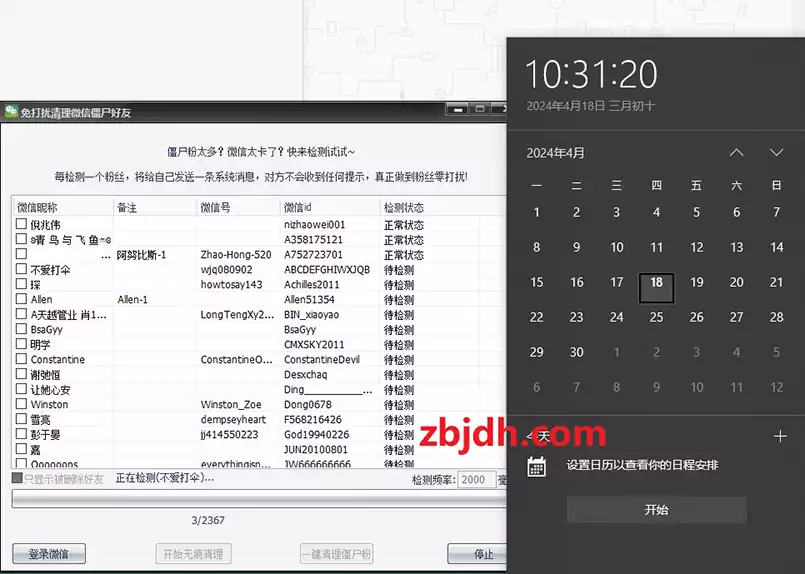805x574 pixels.
Task: Click the 10:31:20 clock display
Action: click(x=591, y=74)
